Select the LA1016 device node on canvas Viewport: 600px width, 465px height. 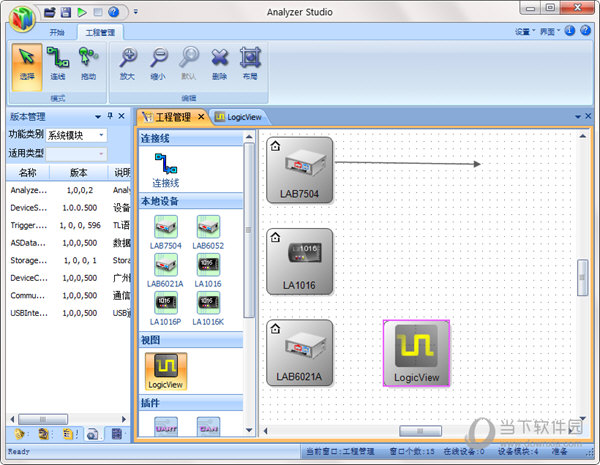[300, 262]
